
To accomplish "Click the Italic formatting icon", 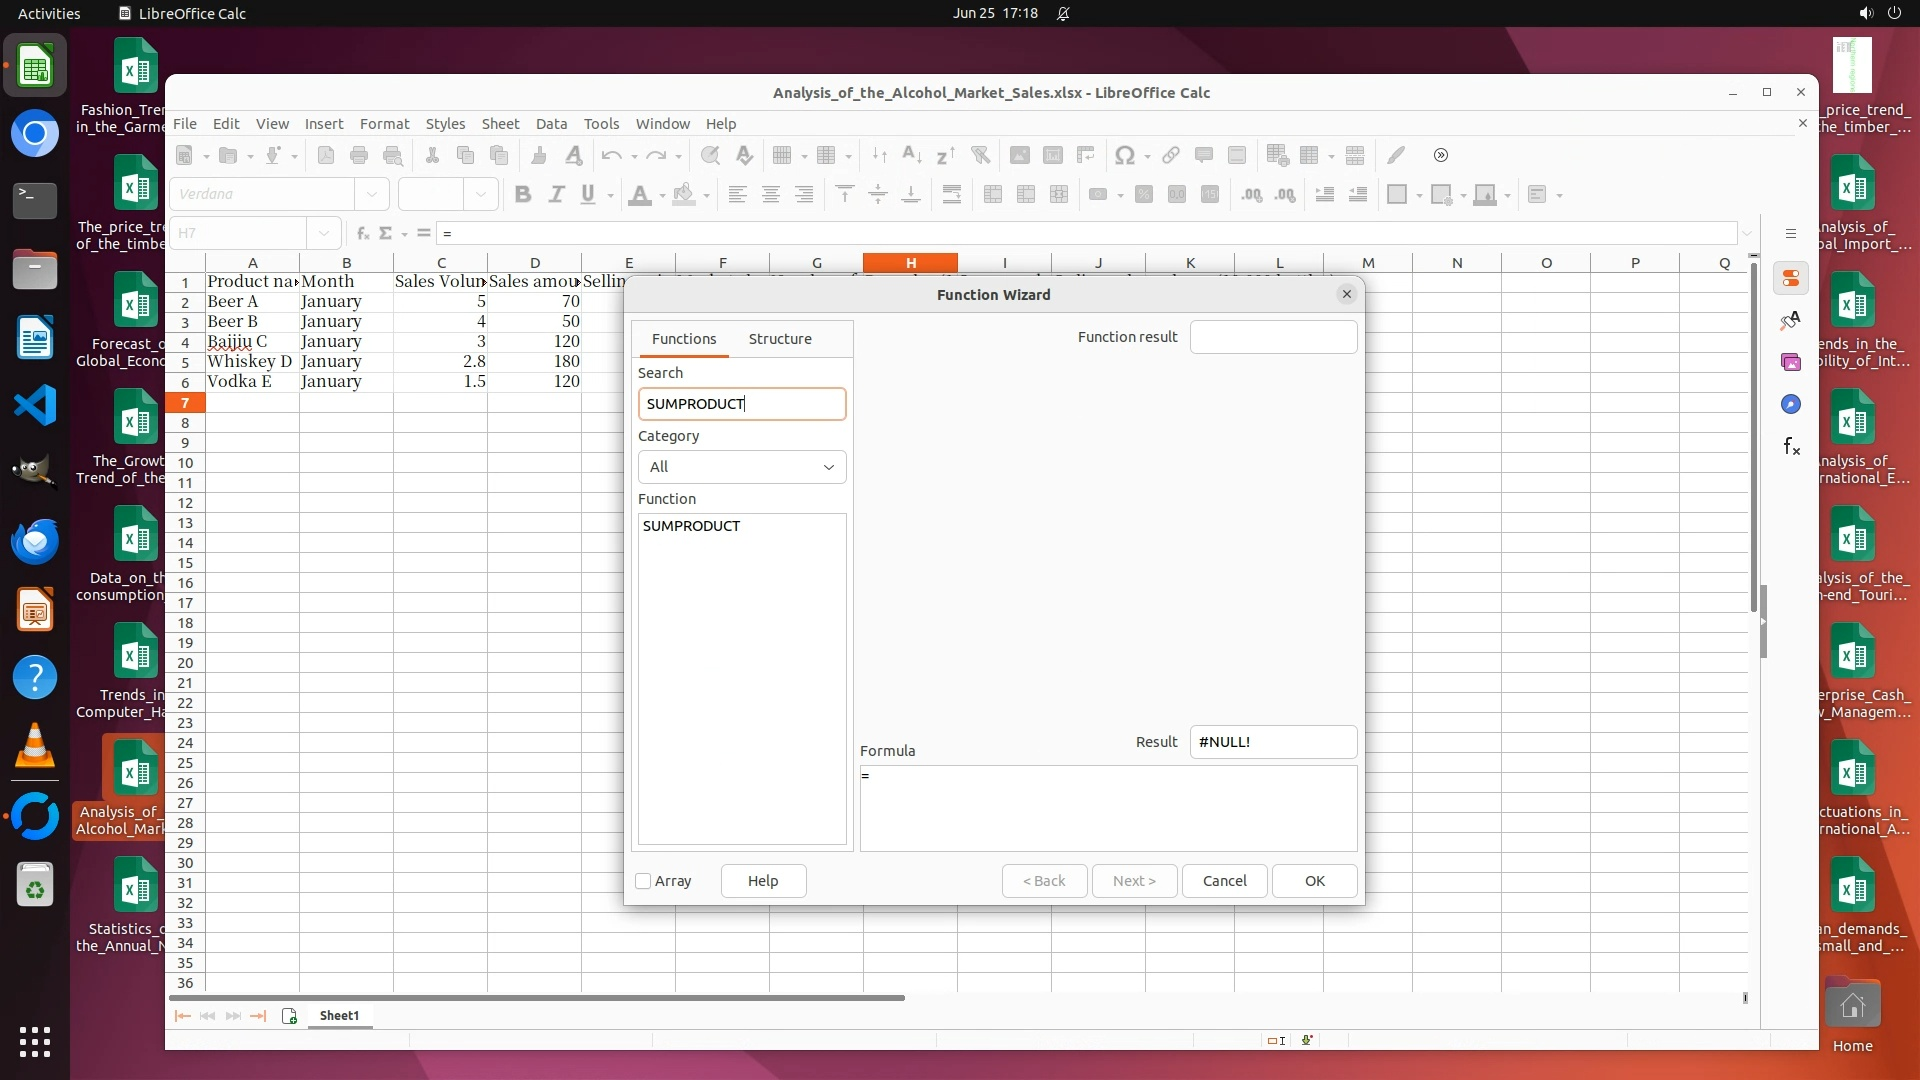I will 556,195.
